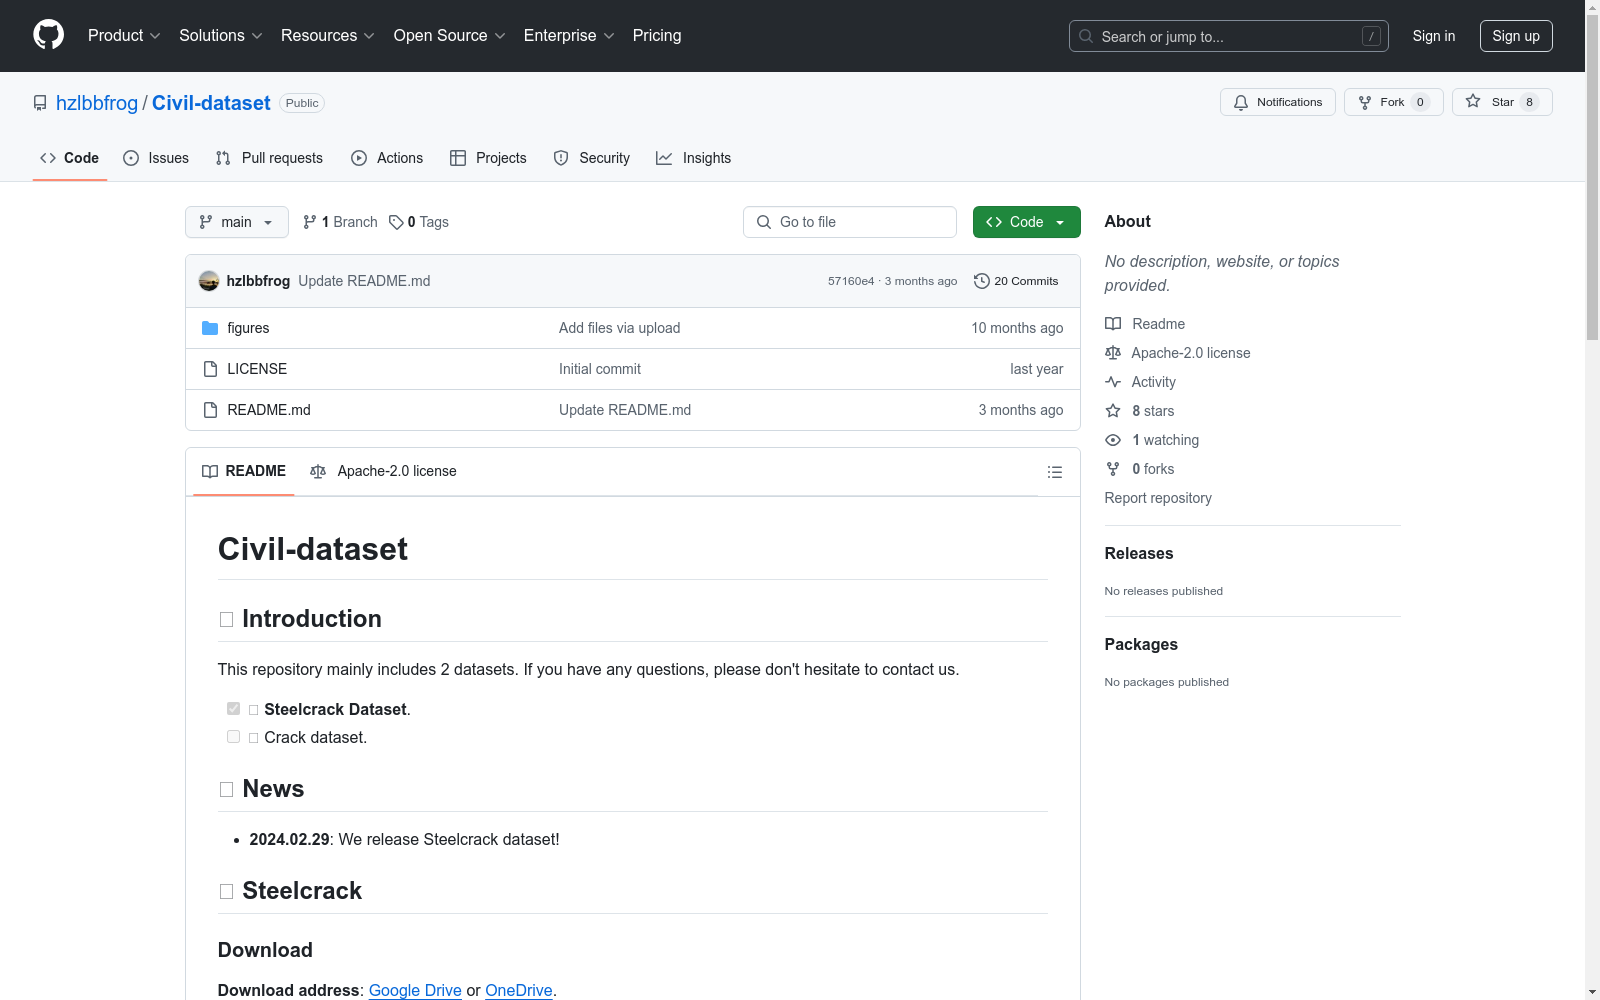Click the Search or jump to field
The image size is (1600, 1000).
(x=1228, y=36)
